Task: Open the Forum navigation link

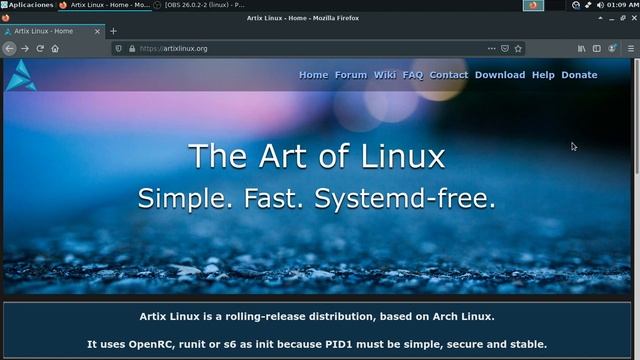Action: pos(351,75)
